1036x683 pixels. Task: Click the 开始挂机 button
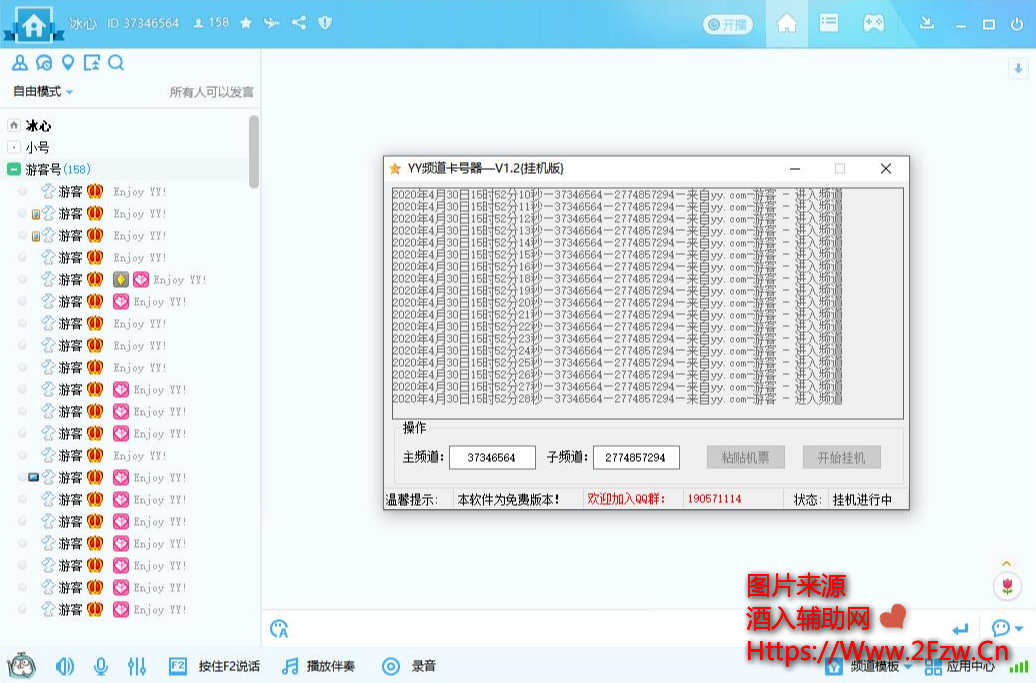point(842,457)
